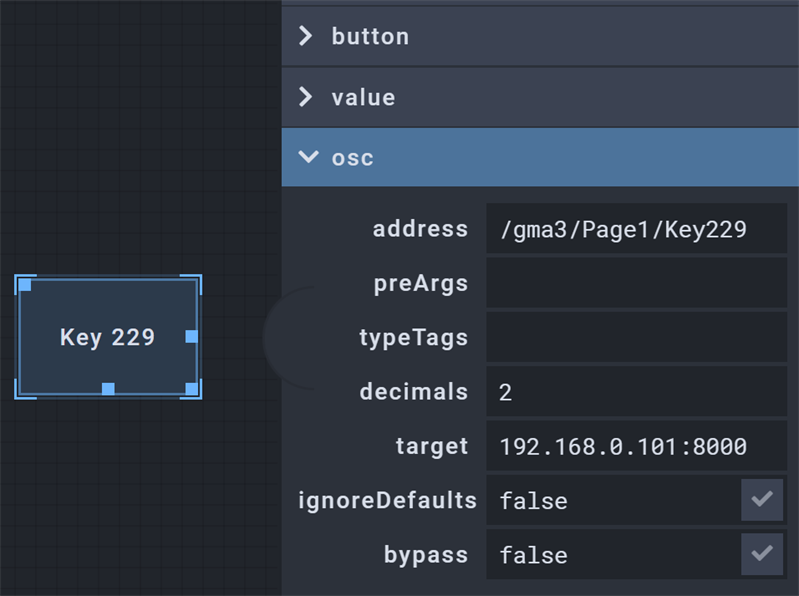The width and height of the screenshot is (799, 596).
Task: Collapse the osc section chevron
Action: point(306,157)
